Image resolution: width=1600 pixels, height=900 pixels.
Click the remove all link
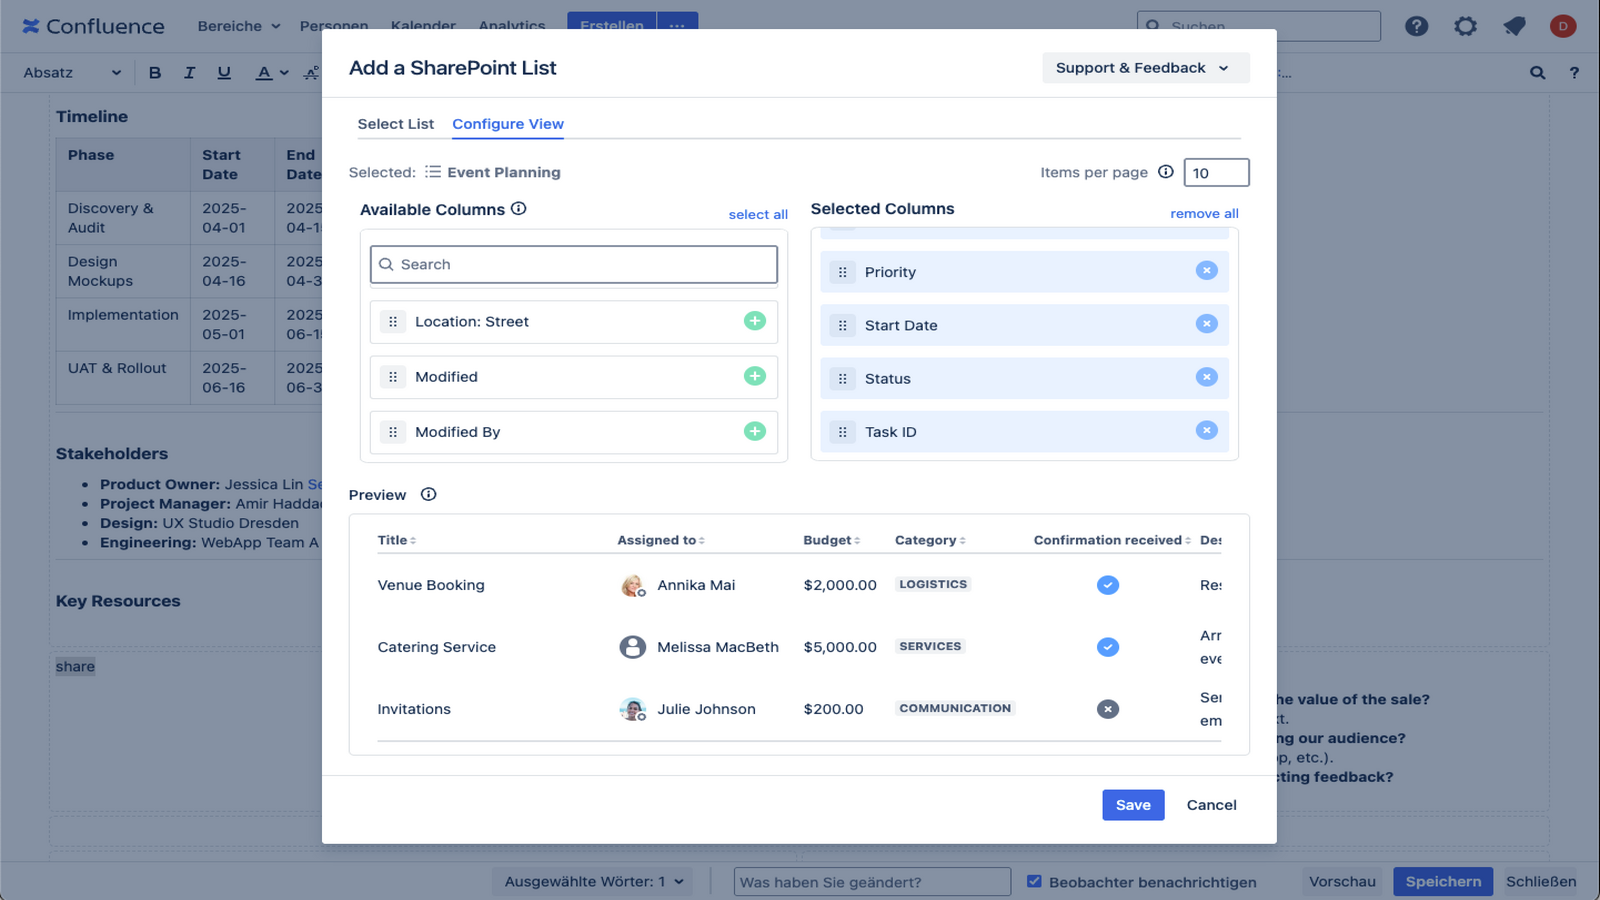(1204, 213)
